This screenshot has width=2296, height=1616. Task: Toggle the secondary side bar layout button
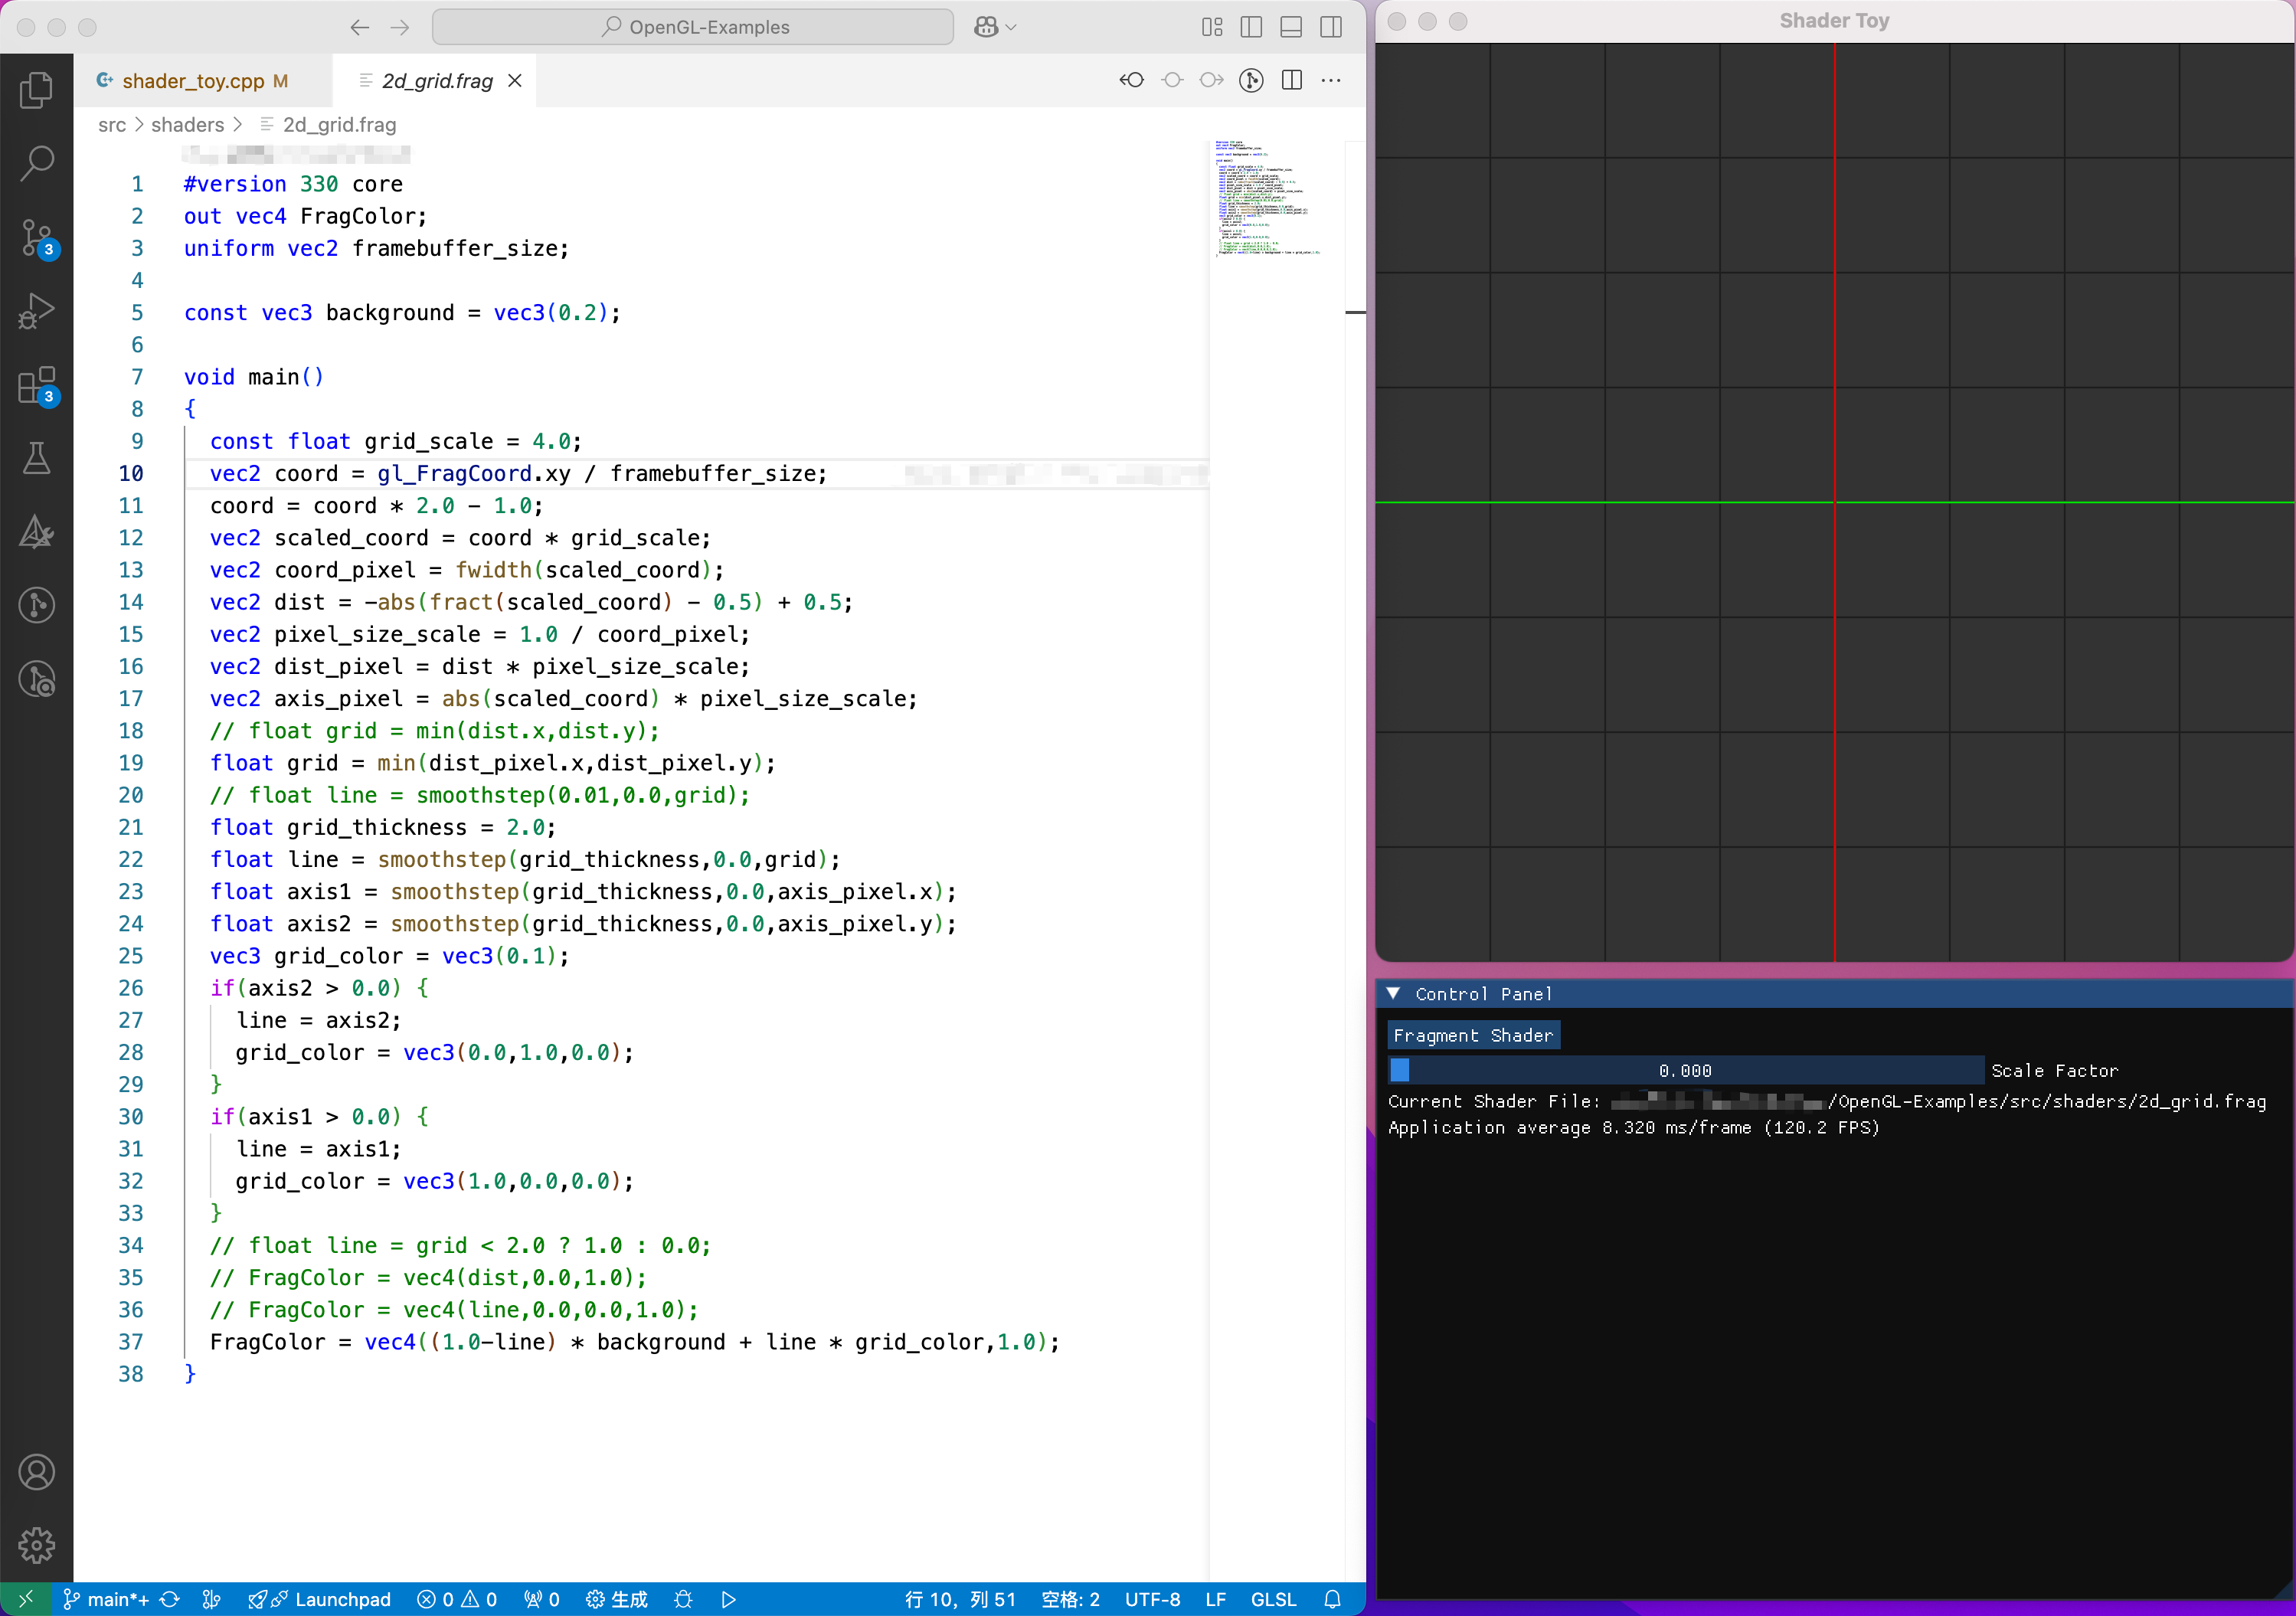pyautogui.click(x=1331, y=27)
